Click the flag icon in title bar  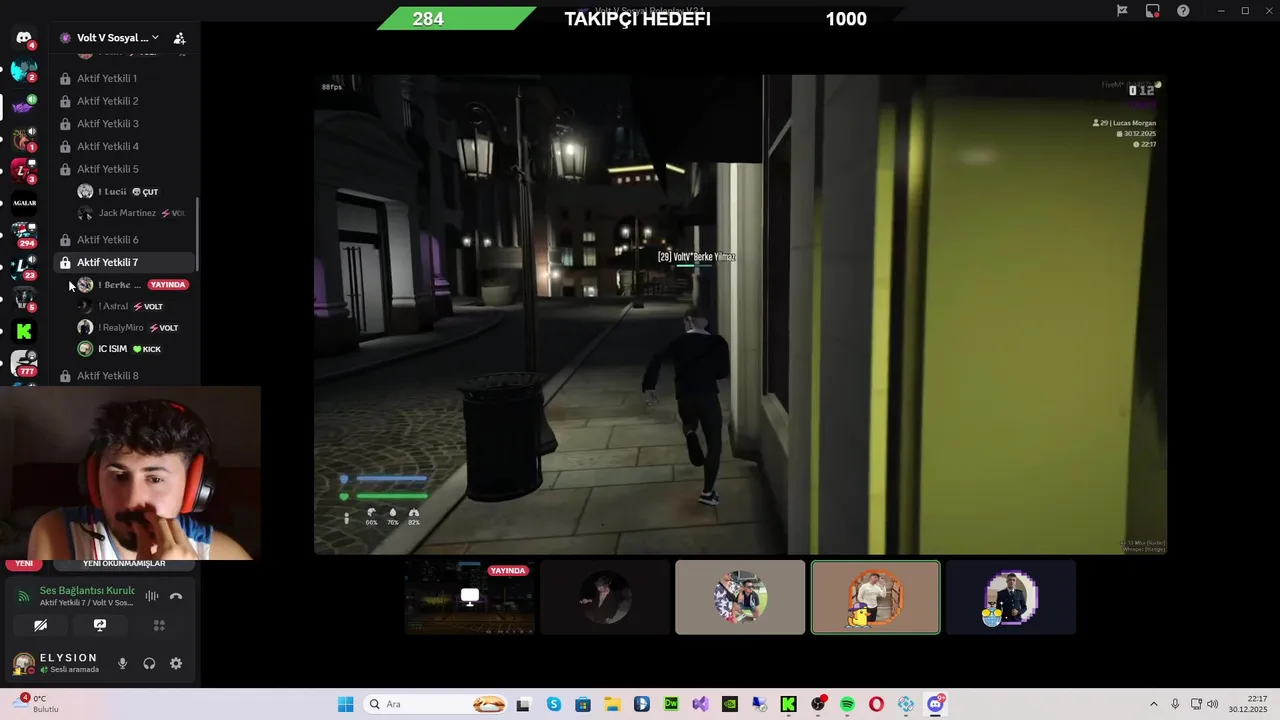point(1122,11)
